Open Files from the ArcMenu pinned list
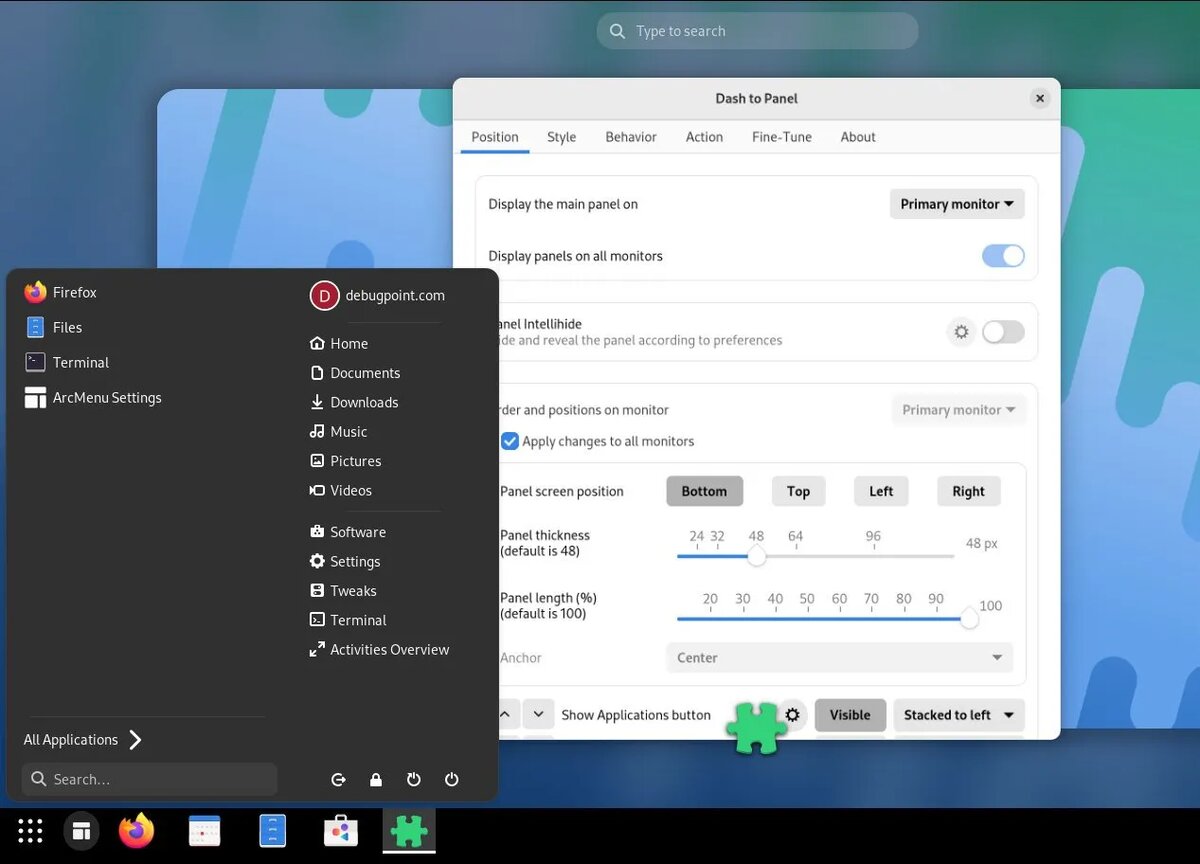 click(54, 327)
